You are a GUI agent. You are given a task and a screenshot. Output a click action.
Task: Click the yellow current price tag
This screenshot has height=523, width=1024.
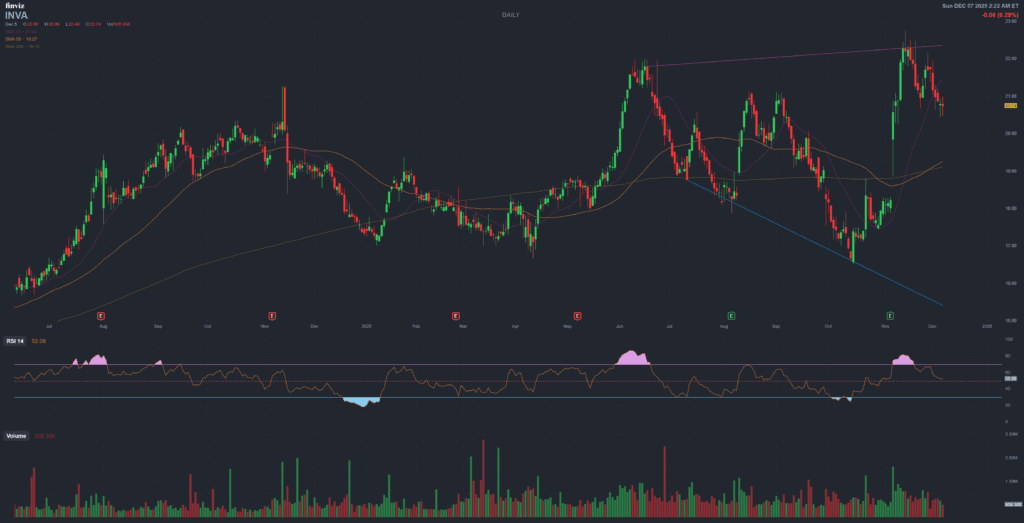point(1011,105)
